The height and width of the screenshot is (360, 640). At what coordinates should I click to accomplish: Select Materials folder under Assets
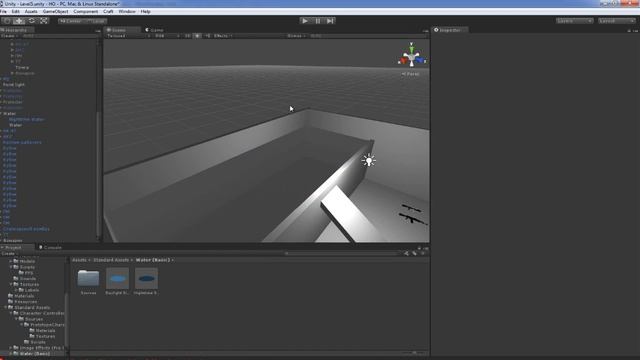(24, 296)
